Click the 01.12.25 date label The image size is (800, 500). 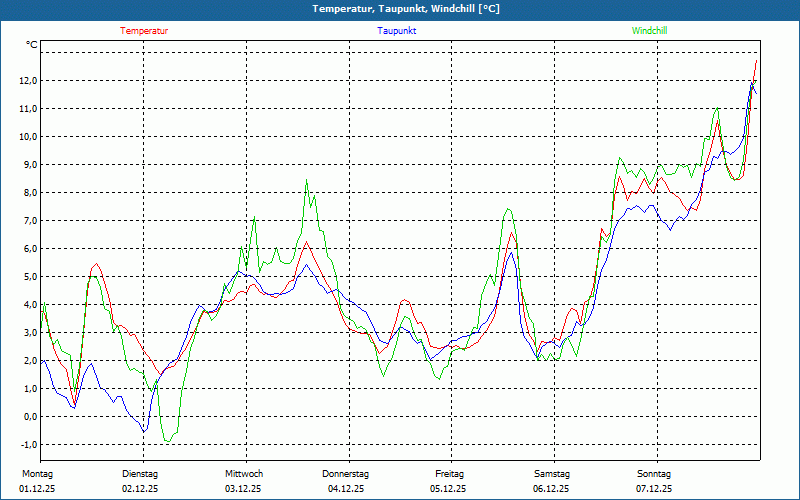point(39,489)
